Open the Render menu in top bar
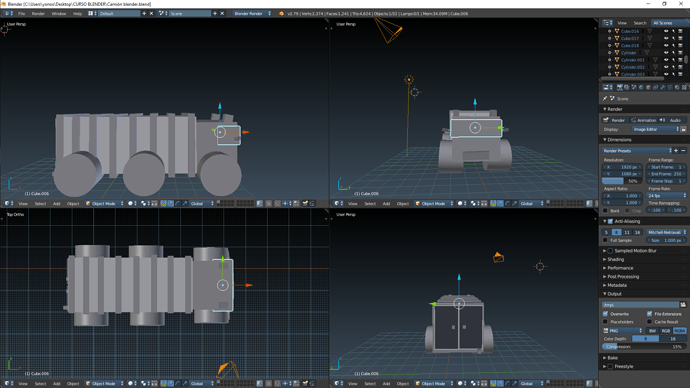The width and height of the screenshot is (690, 388). click(38, 14)
